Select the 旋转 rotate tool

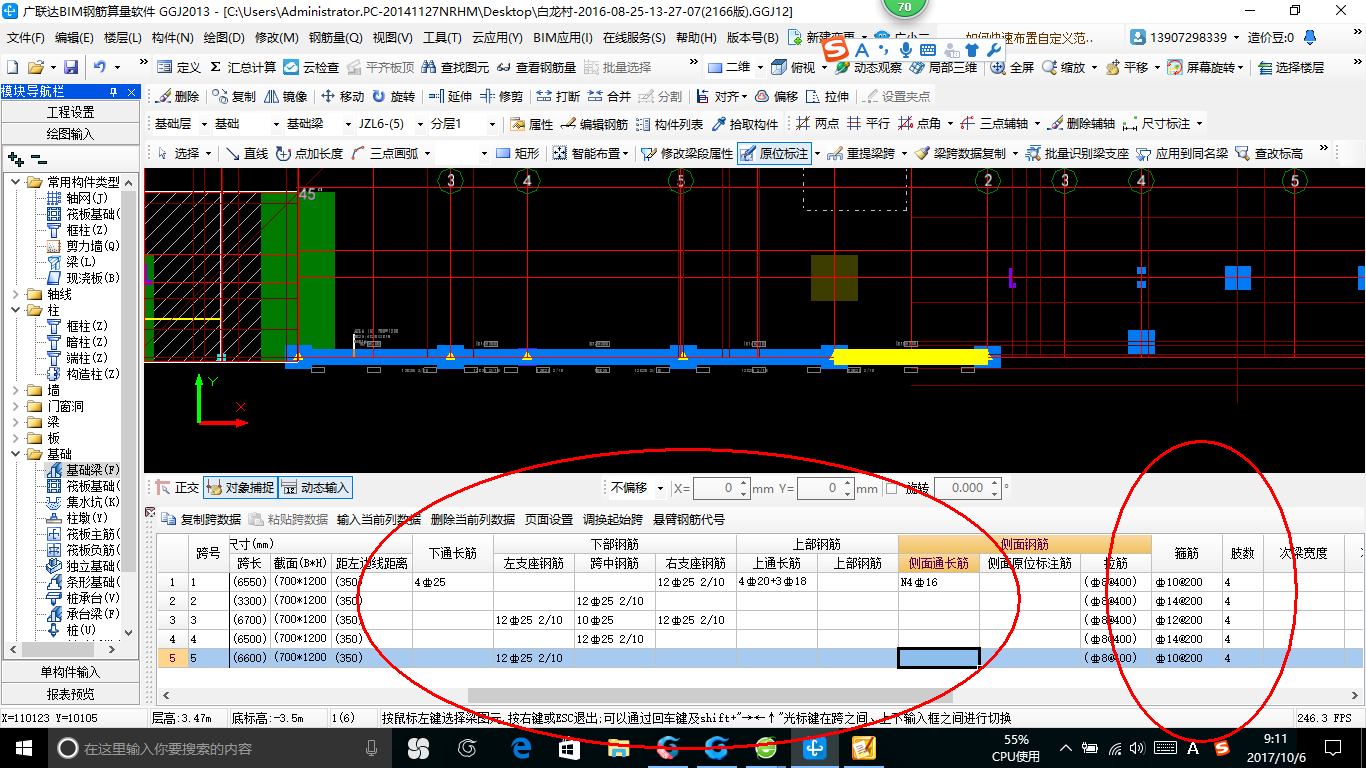pos(393,97)
